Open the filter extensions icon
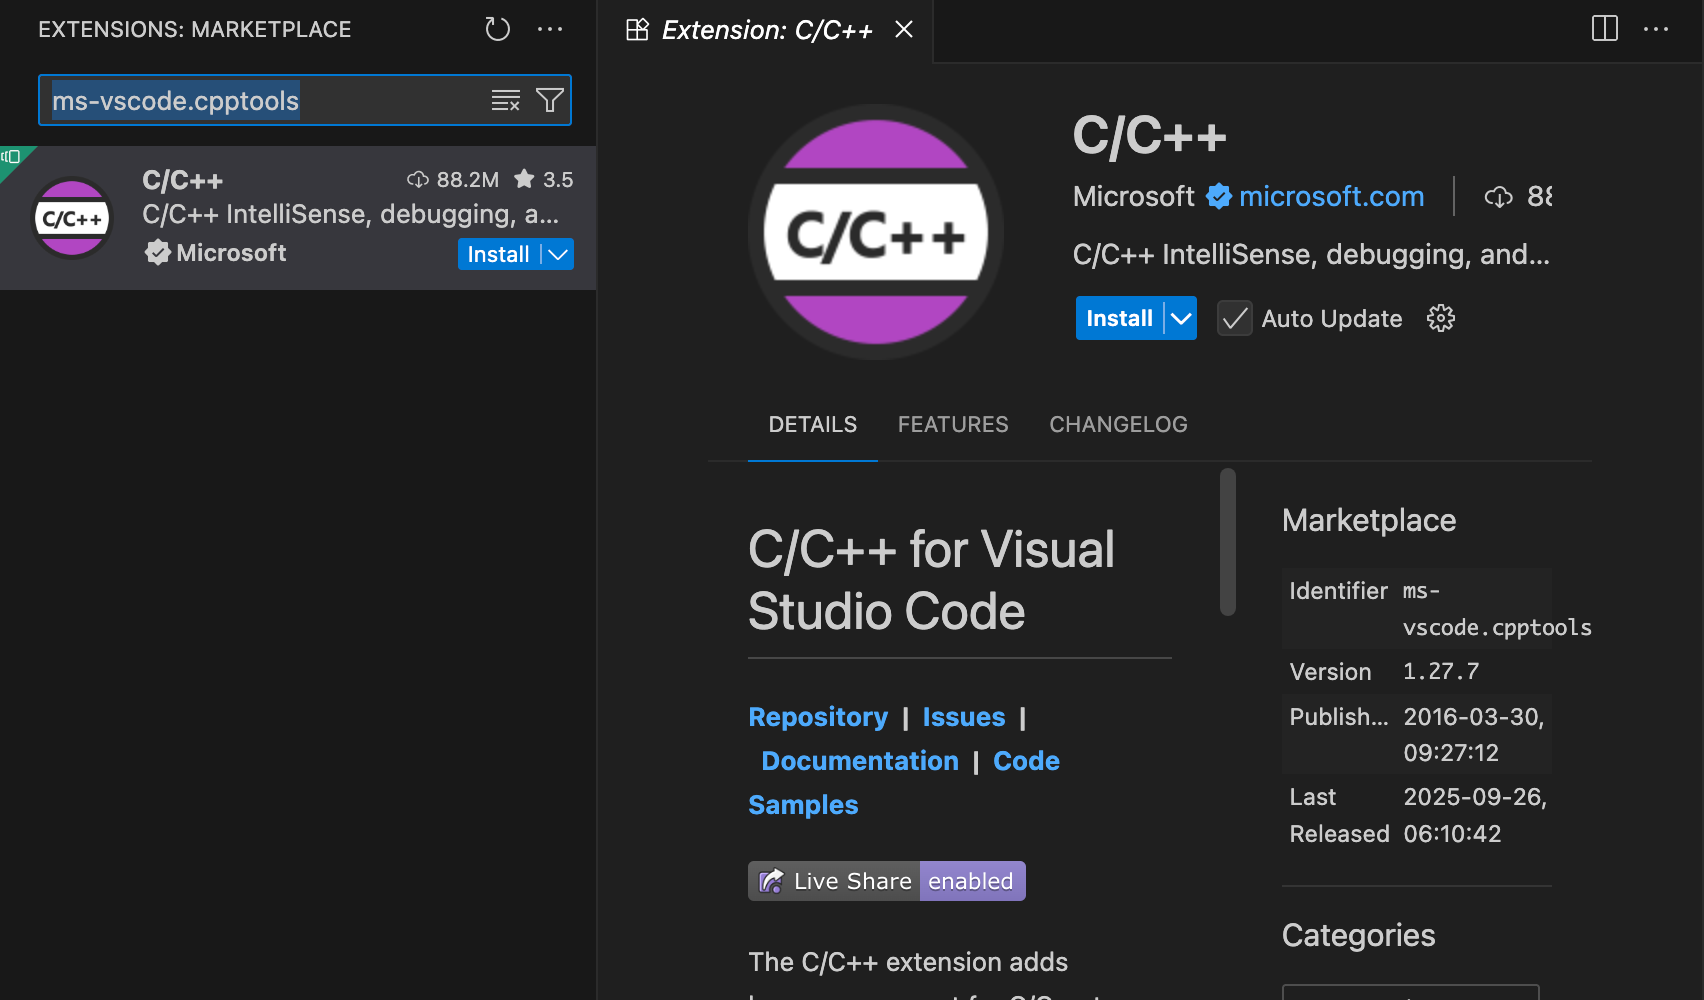 coord(549,100)
